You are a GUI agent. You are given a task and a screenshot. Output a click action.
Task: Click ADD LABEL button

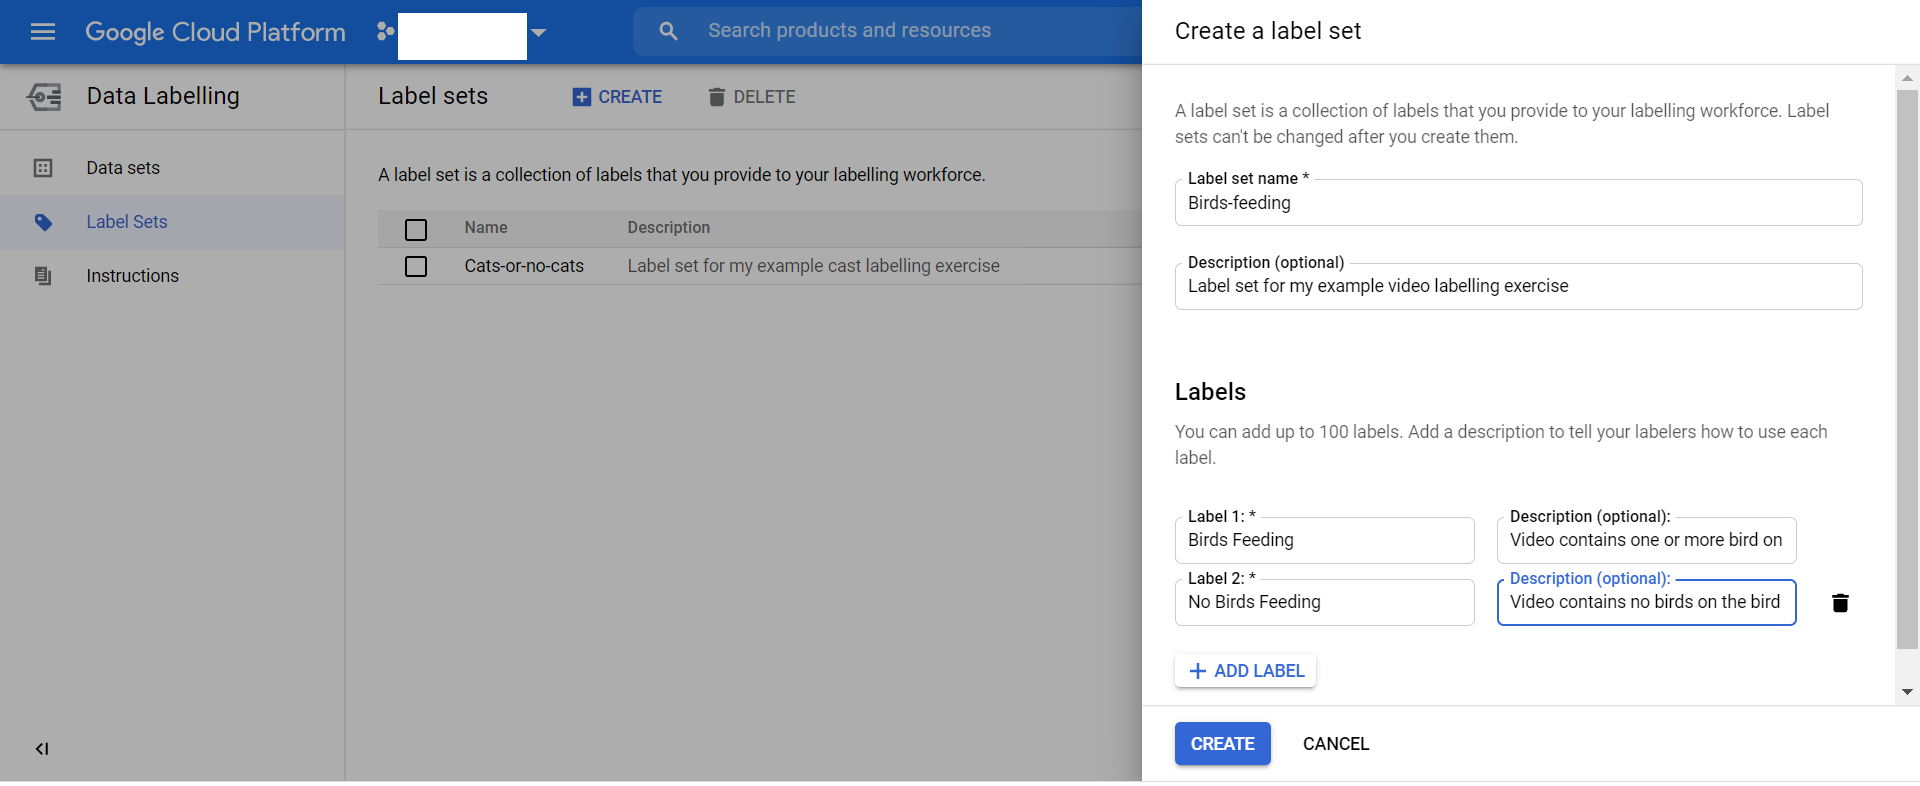tap(1245, 671)
